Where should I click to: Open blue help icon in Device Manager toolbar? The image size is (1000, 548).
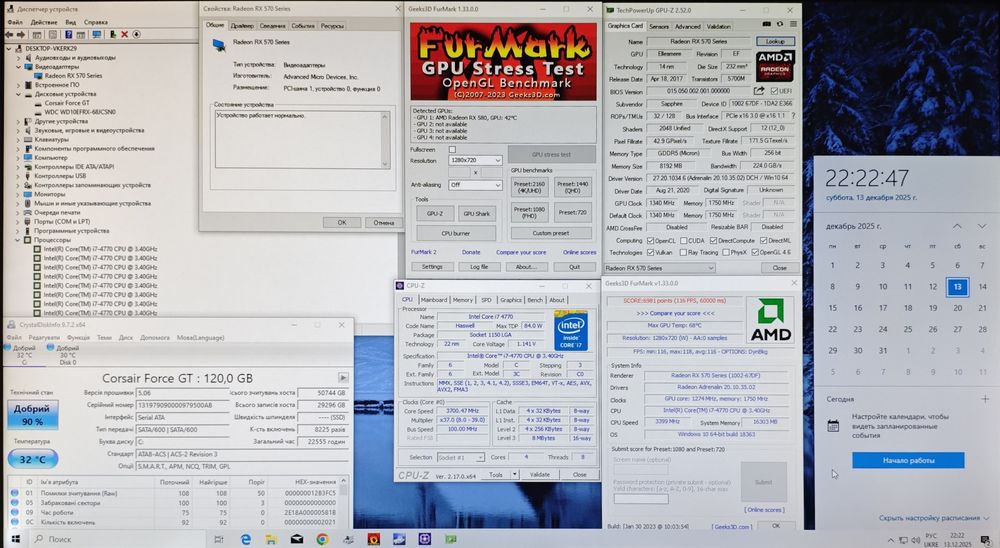click(68, 34)
